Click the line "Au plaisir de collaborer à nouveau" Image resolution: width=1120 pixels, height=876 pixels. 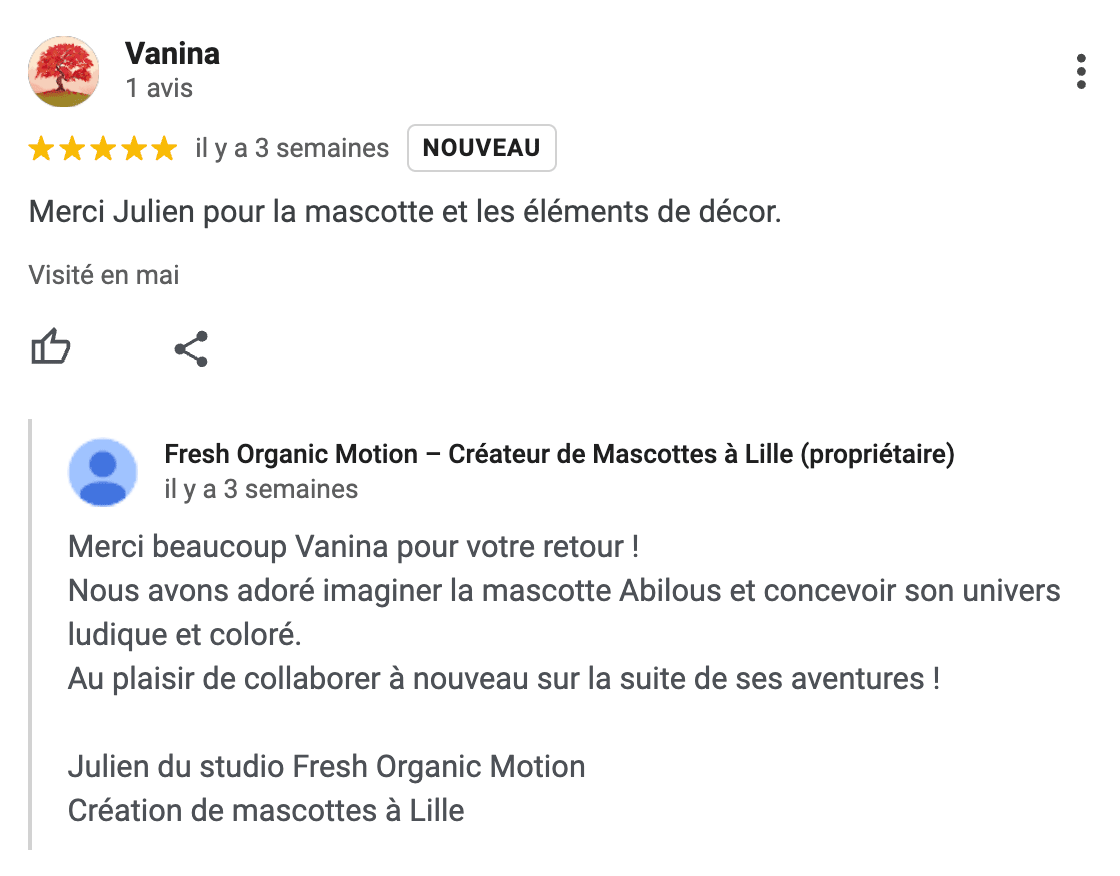point(503,679)
